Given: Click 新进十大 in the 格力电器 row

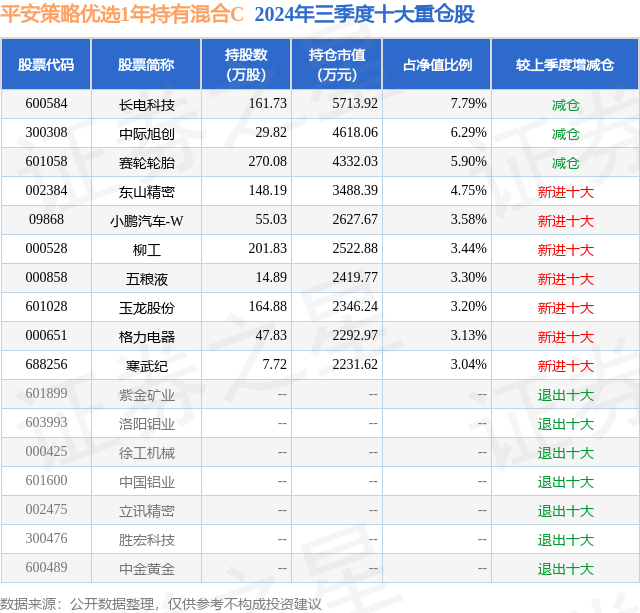Looking at the screenshot, I should [x=565, y=337].
